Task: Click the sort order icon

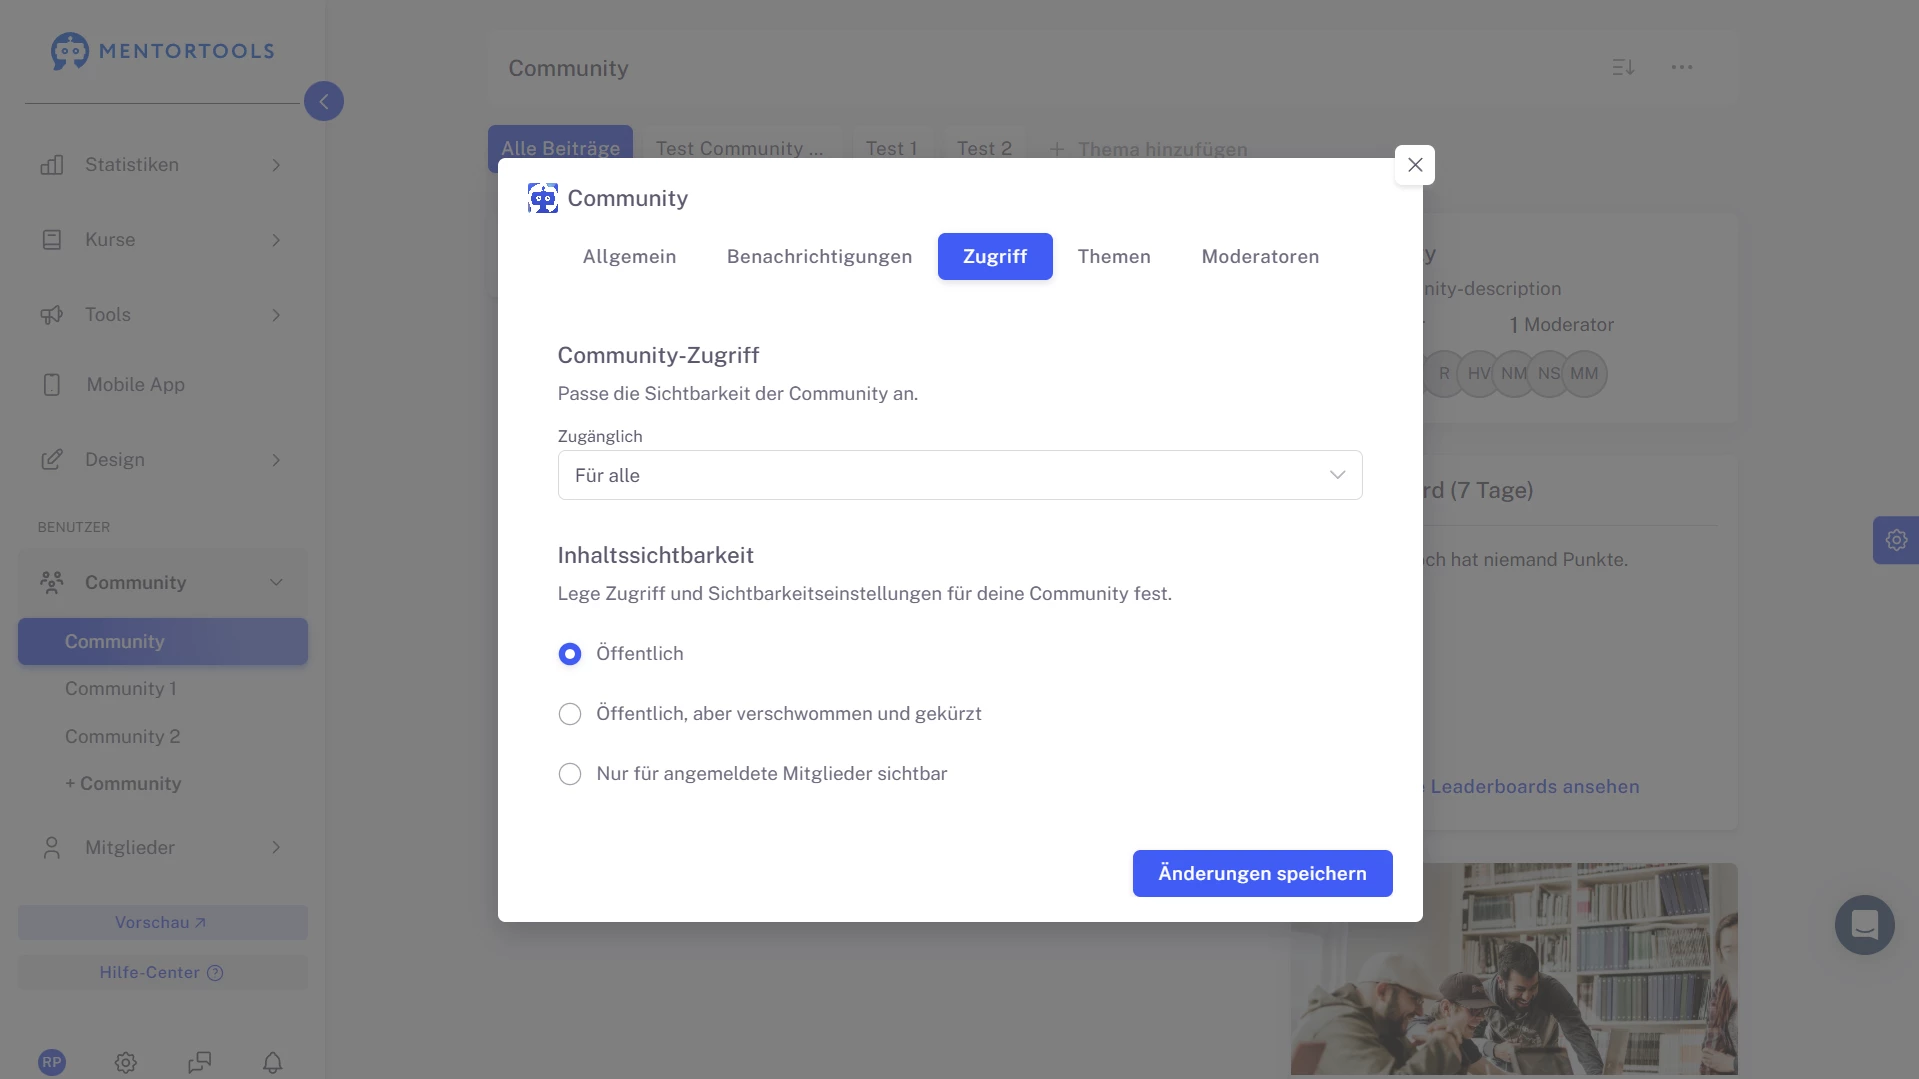Action: (x=1623, y=67)
